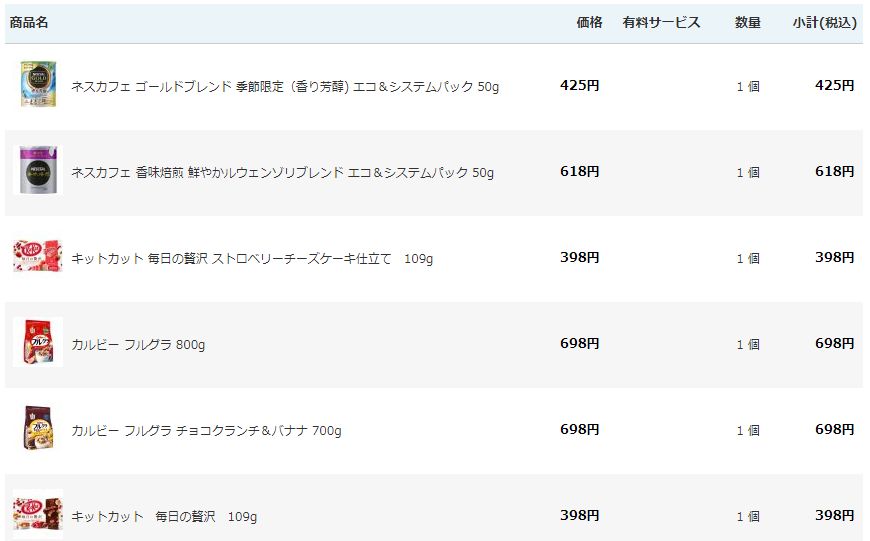Viewport: 870px width, 541px height.
Task: Click the Nescafe Gold Blend product thumbnail
Action: pos(37,85)
